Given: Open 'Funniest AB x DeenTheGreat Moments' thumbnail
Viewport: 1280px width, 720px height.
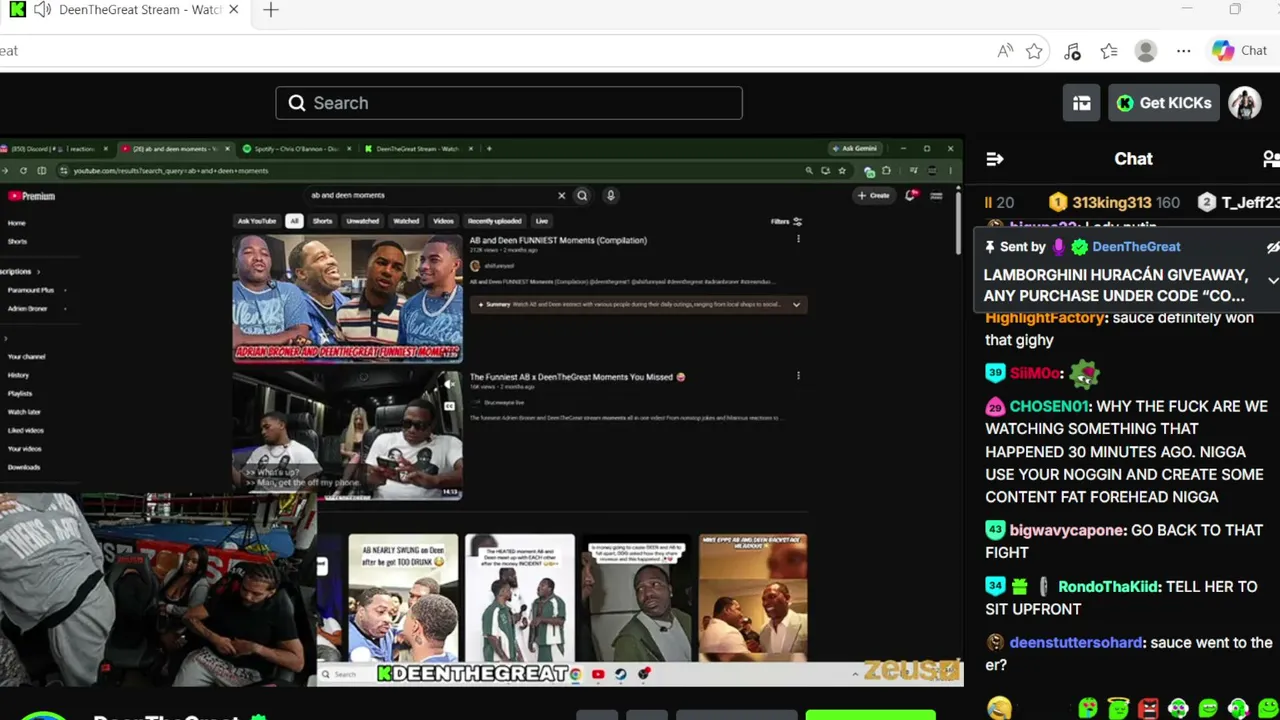Looking at the screenshot, I should point(347,435).
